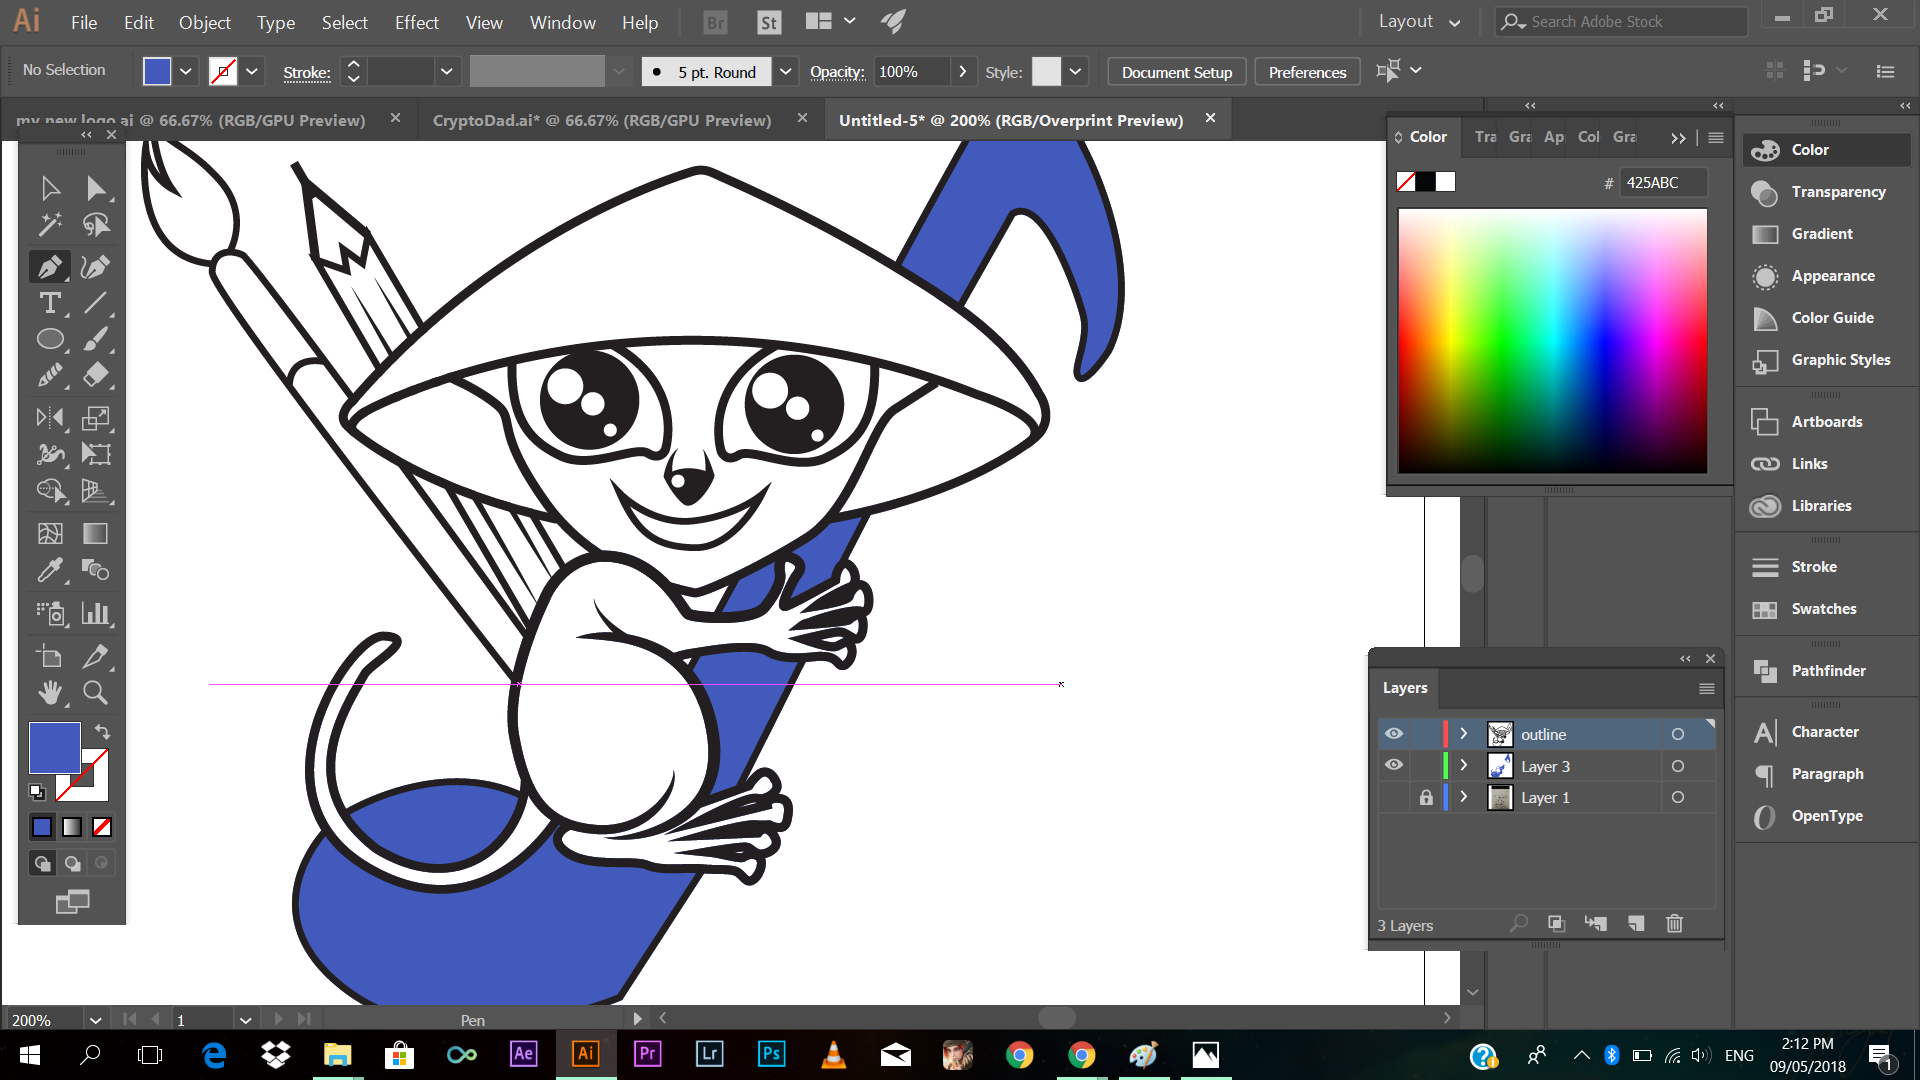Open the Pathfinder panel
Viewport: 1920px width, 1080px height.
point(1827,670)
